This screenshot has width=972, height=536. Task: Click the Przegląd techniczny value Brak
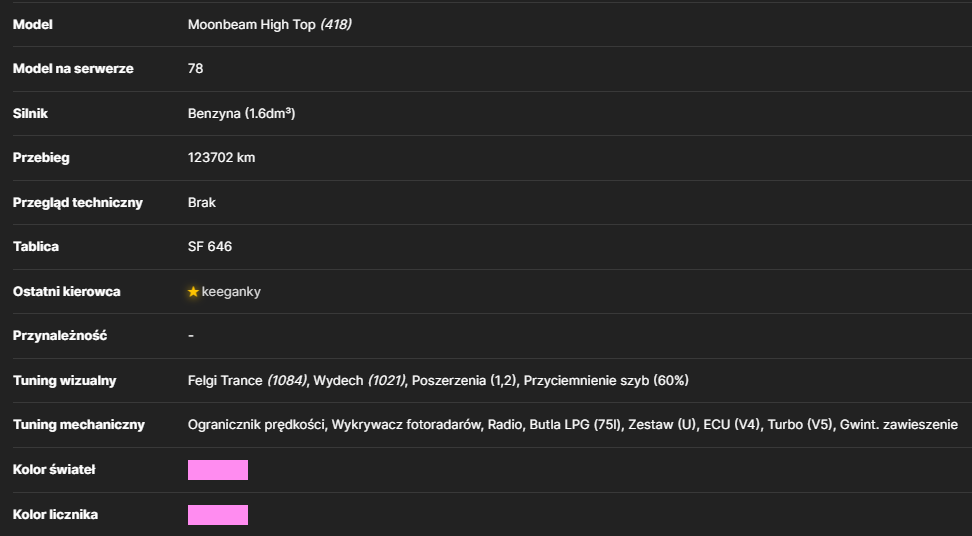tap(201, 203)
